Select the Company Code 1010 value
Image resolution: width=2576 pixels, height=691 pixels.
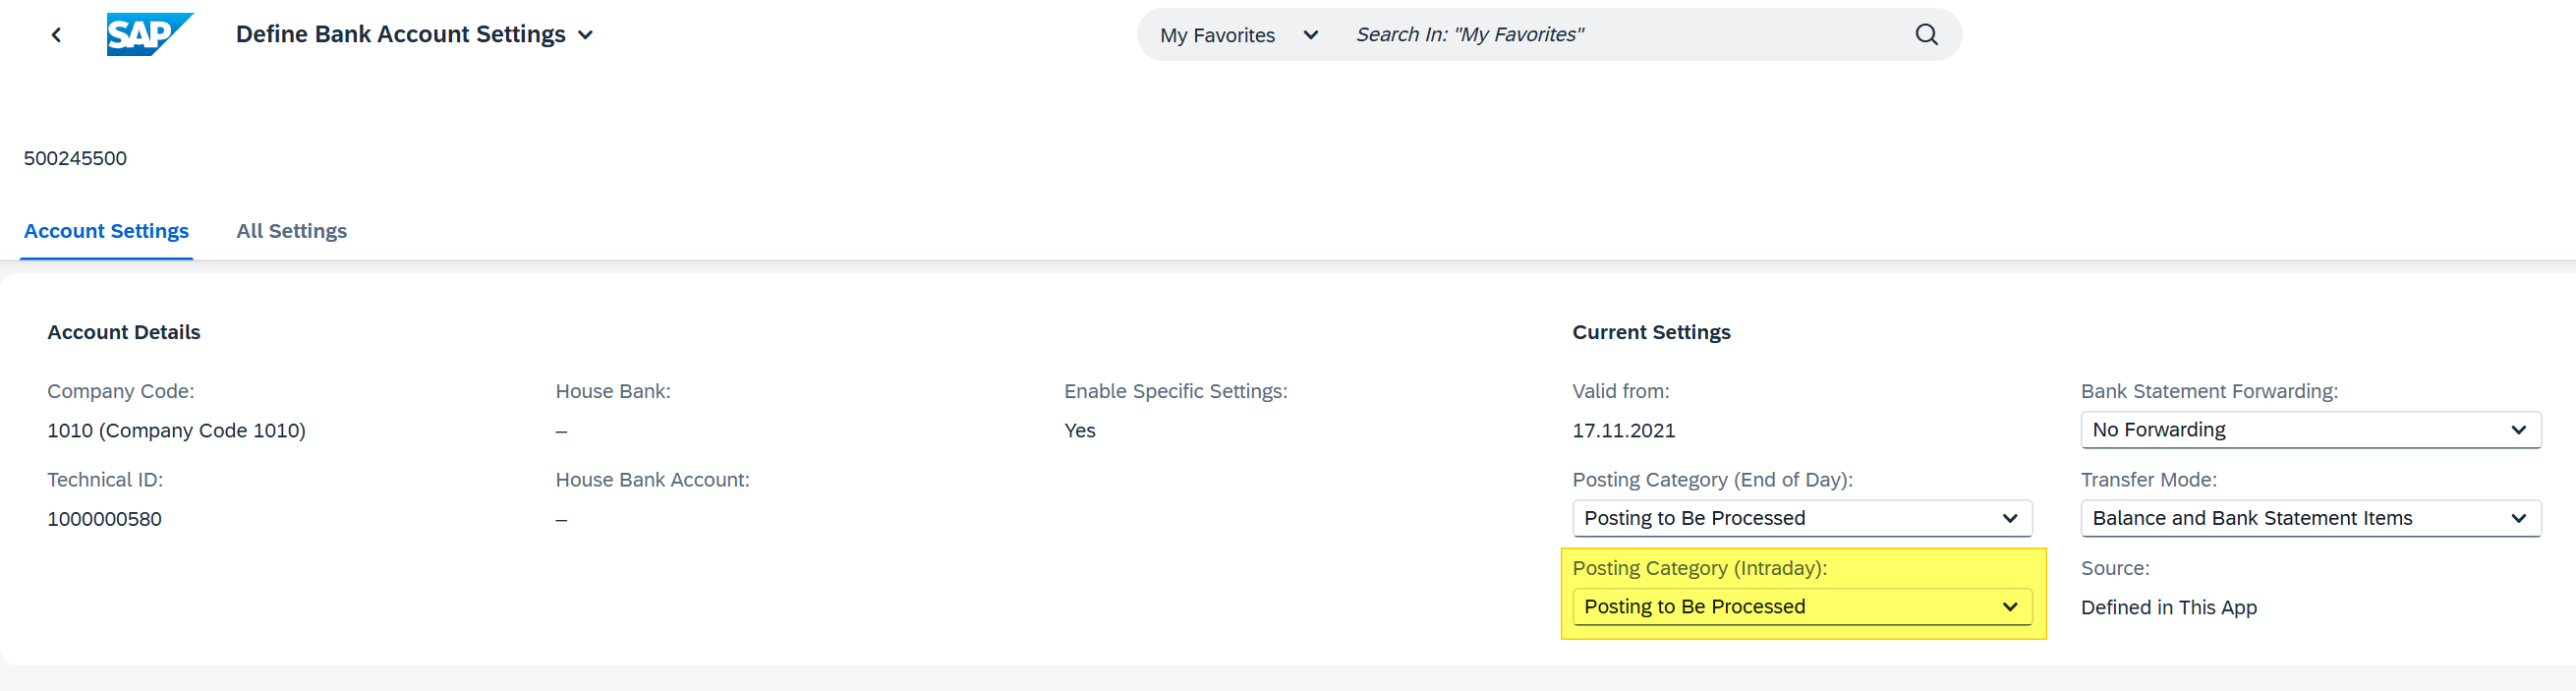pyautogui.click(x=176, y=431)
